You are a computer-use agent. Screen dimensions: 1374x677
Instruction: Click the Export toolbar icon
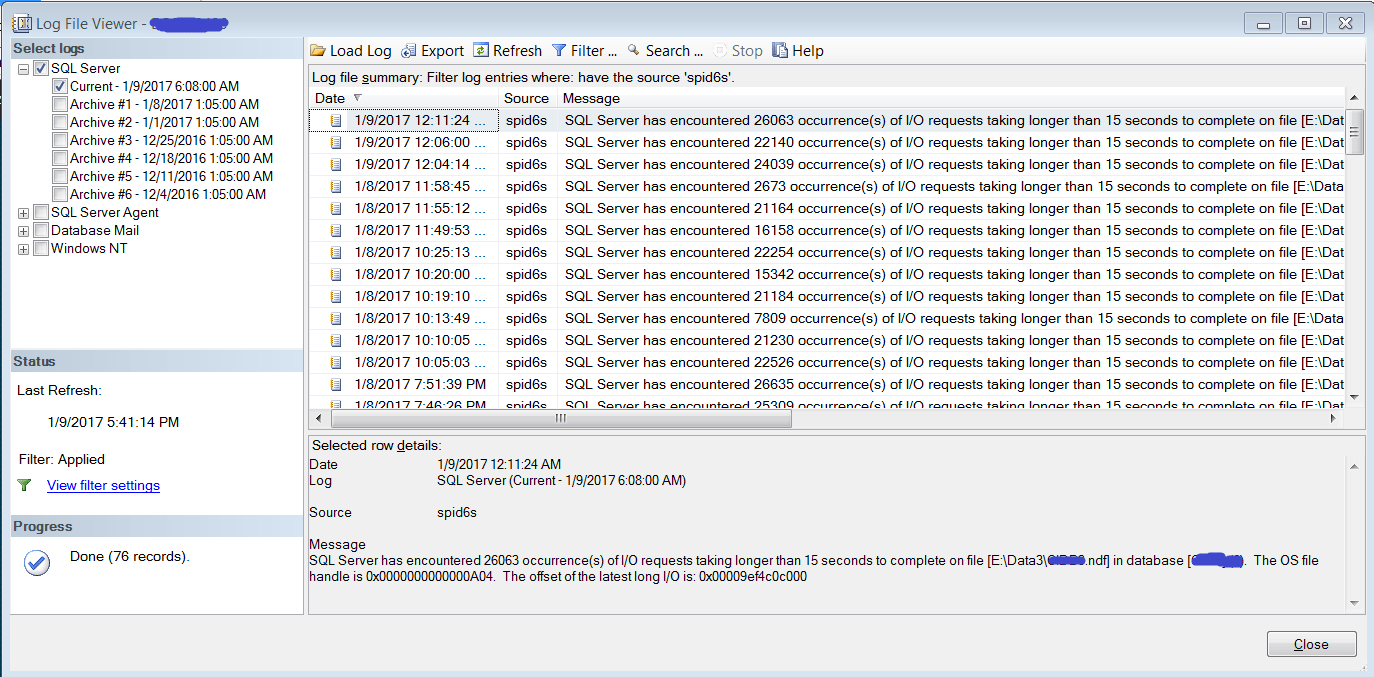(x=408, y=51)
